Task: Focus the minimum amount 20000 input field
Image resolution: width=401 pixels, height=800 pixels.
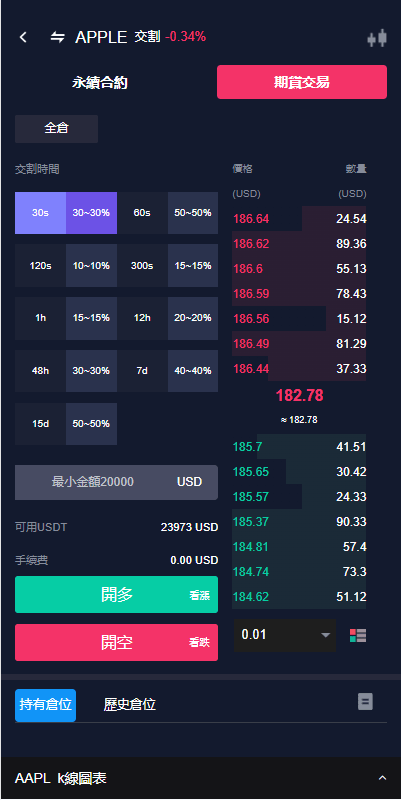Action: [116, 482]
